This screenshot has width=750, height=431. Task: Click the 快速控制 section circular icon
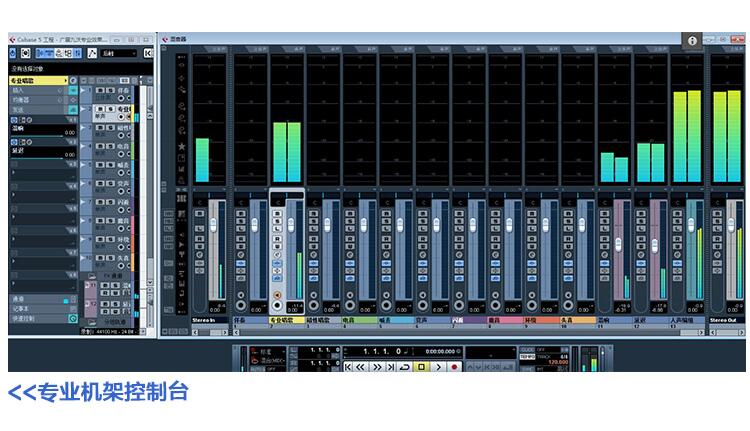click(x=73, y=318)
